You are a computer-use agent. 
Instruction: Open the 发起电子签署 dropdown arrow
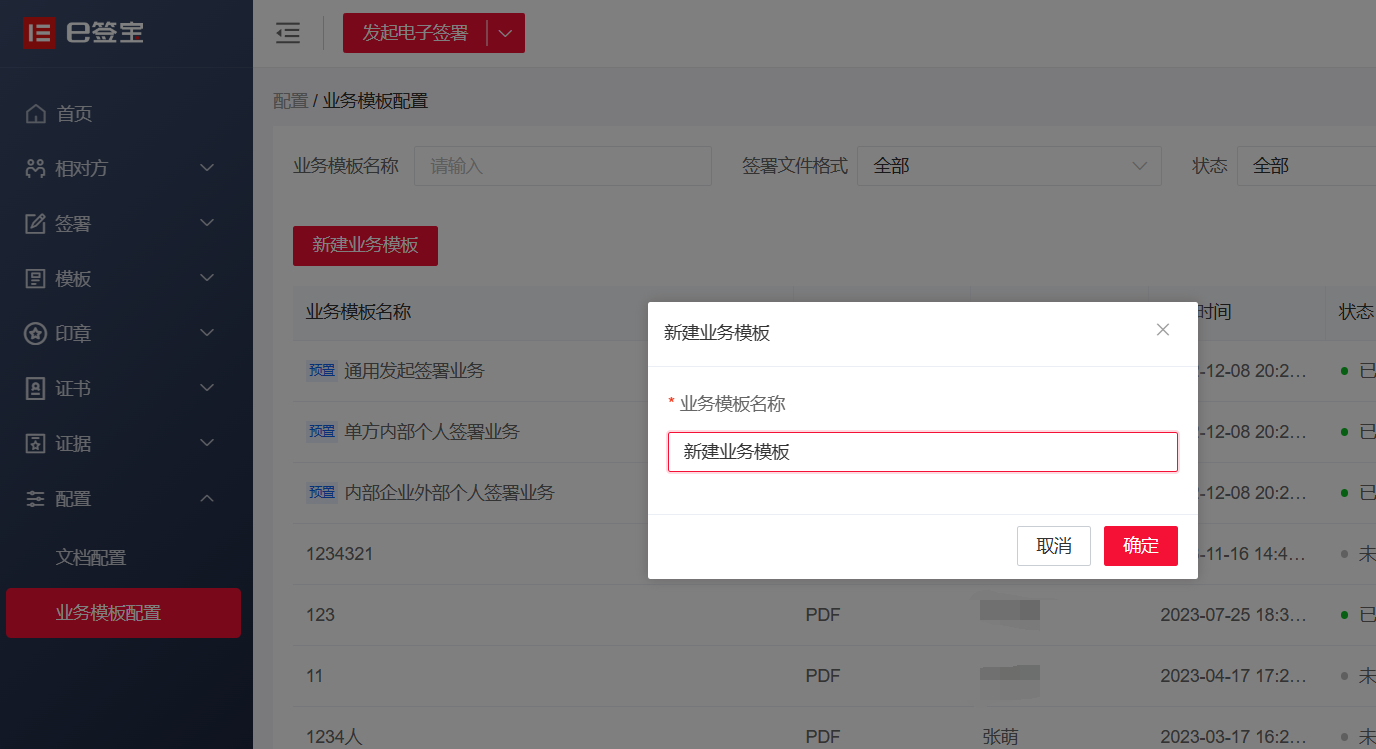[505, 33]
